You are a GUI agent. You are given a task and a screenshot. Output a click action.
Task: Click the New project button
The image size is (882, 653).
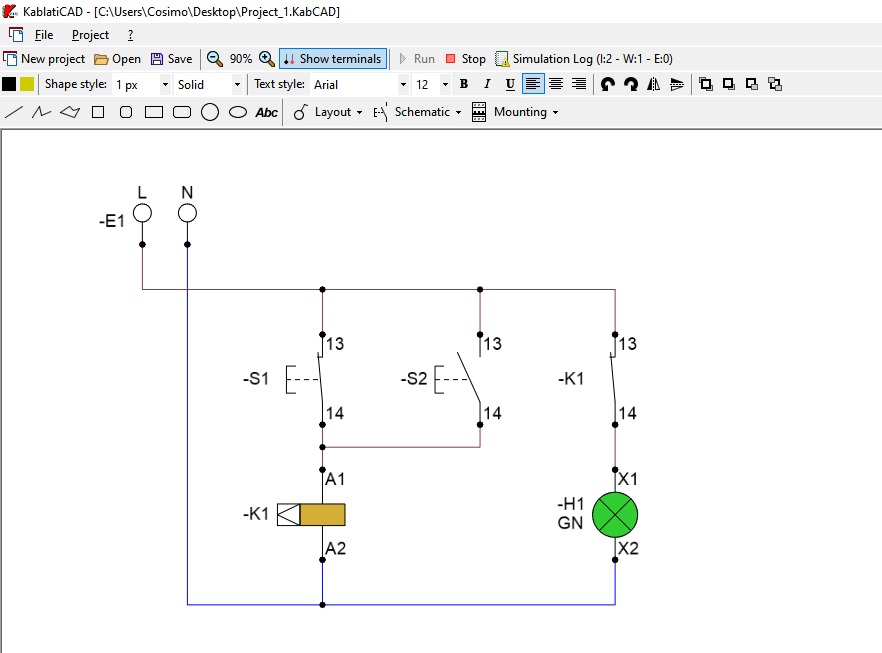(44, 59)
